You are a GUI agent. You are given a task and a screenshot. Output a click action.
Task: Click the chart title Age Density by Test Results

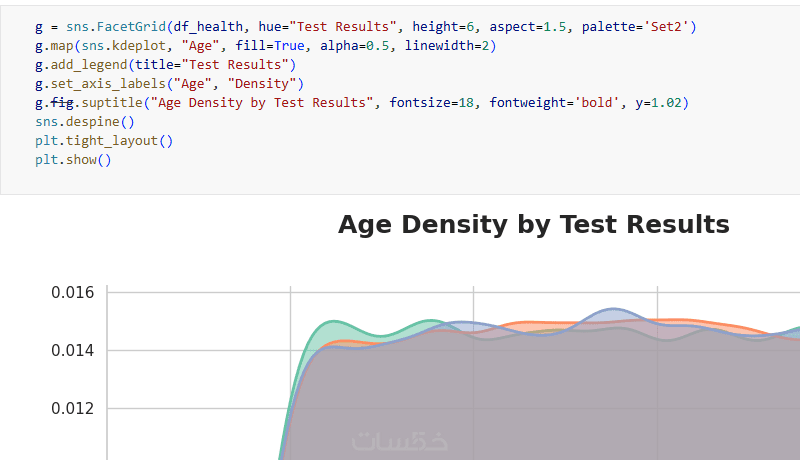tap(533, 224)
